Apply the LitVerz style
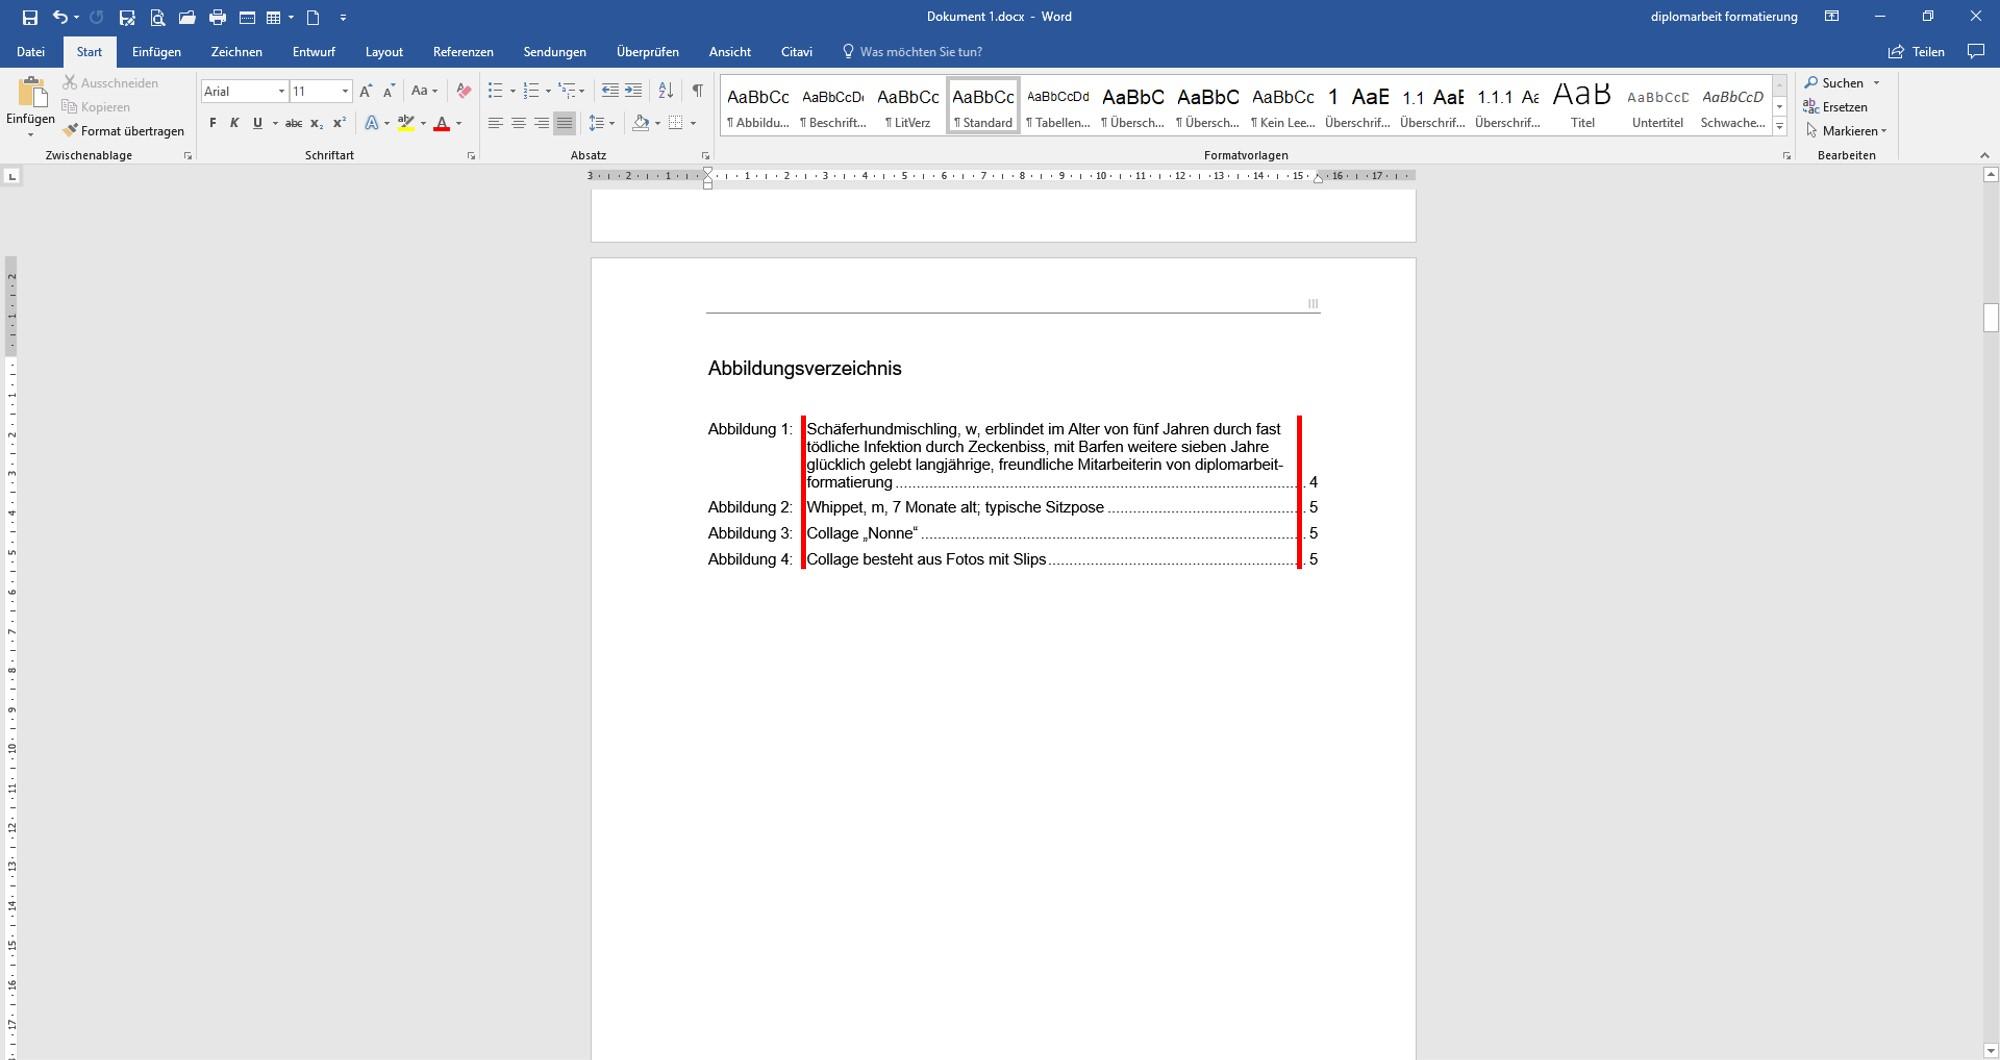 (x=908, y=105)
